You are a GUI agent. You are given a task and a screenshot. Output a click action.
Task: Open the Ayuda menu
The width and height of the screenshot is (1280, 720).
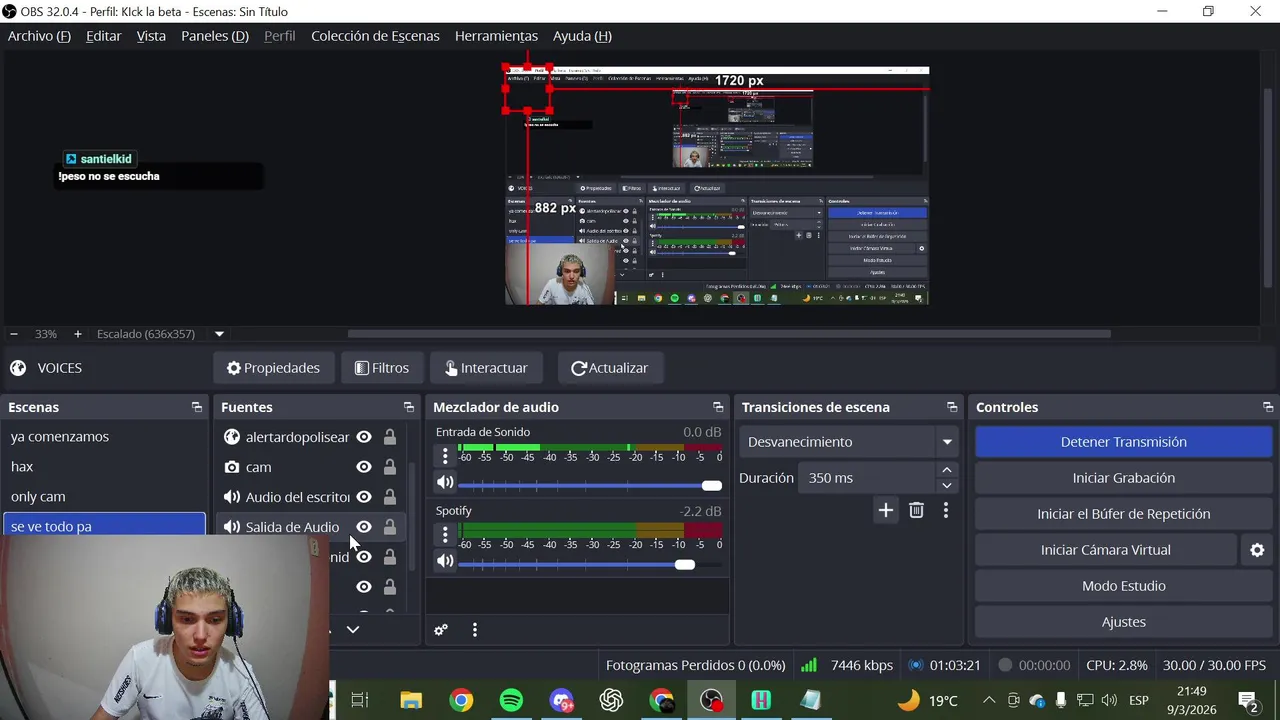coord(582,36)
